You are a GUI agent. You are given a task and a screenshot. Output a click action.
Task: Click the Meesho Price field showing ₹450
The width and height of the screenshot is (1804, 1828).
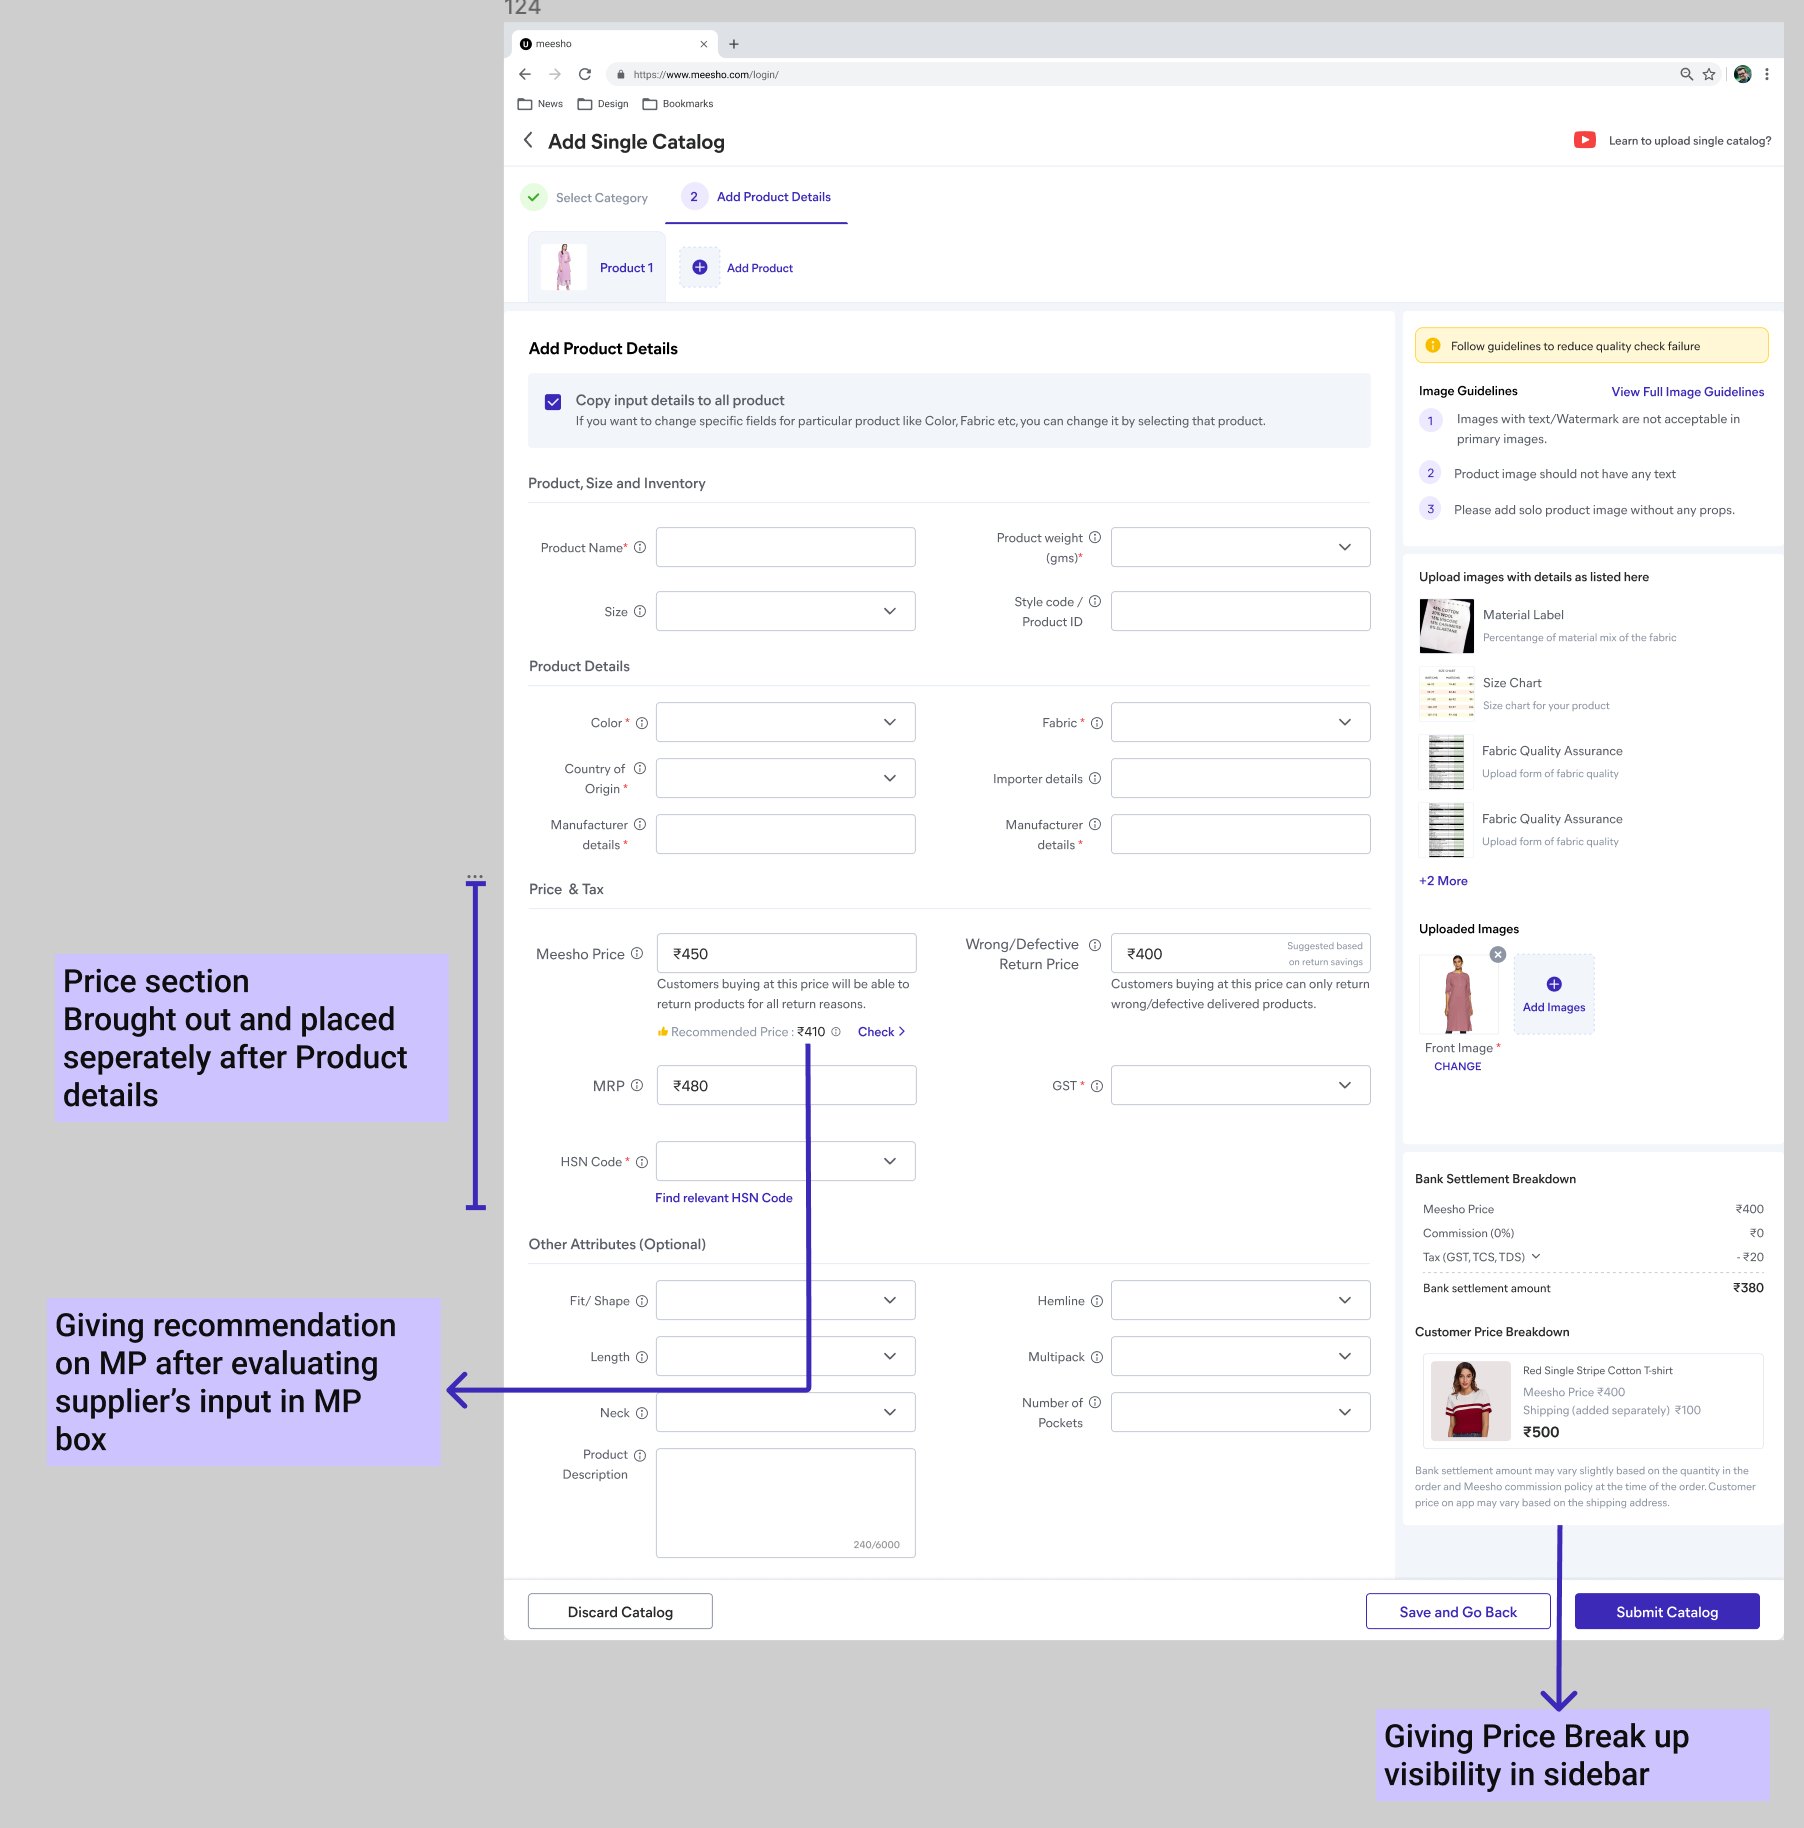point(786,953)
